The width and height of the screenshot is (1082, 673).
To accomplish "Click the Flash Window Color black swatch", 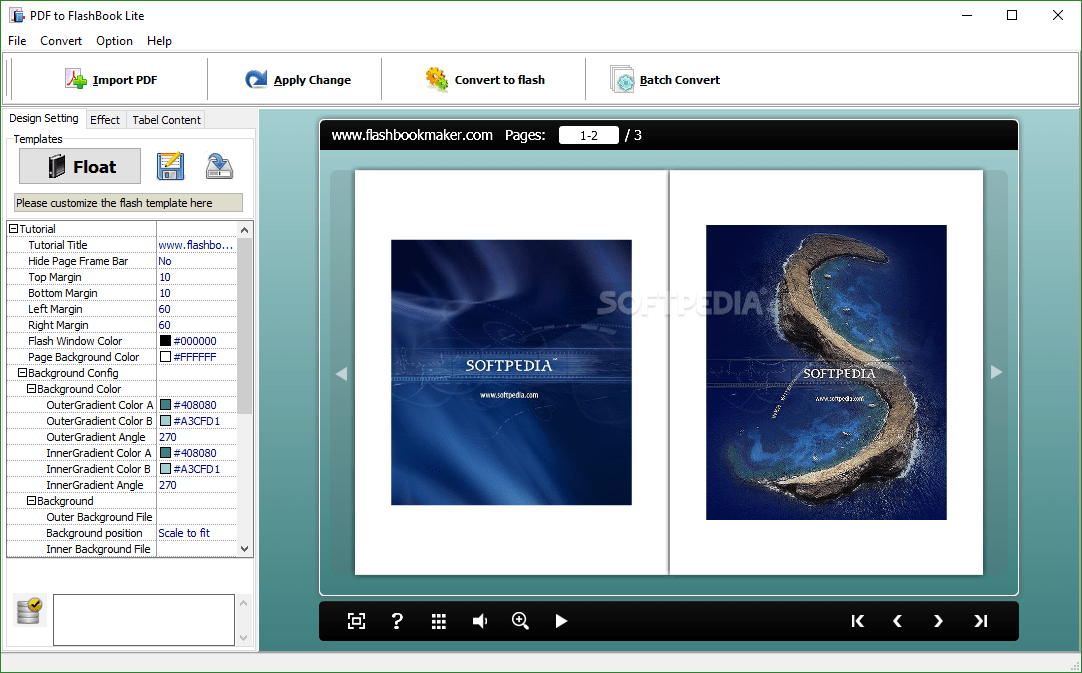I will (x=166, y=340).
